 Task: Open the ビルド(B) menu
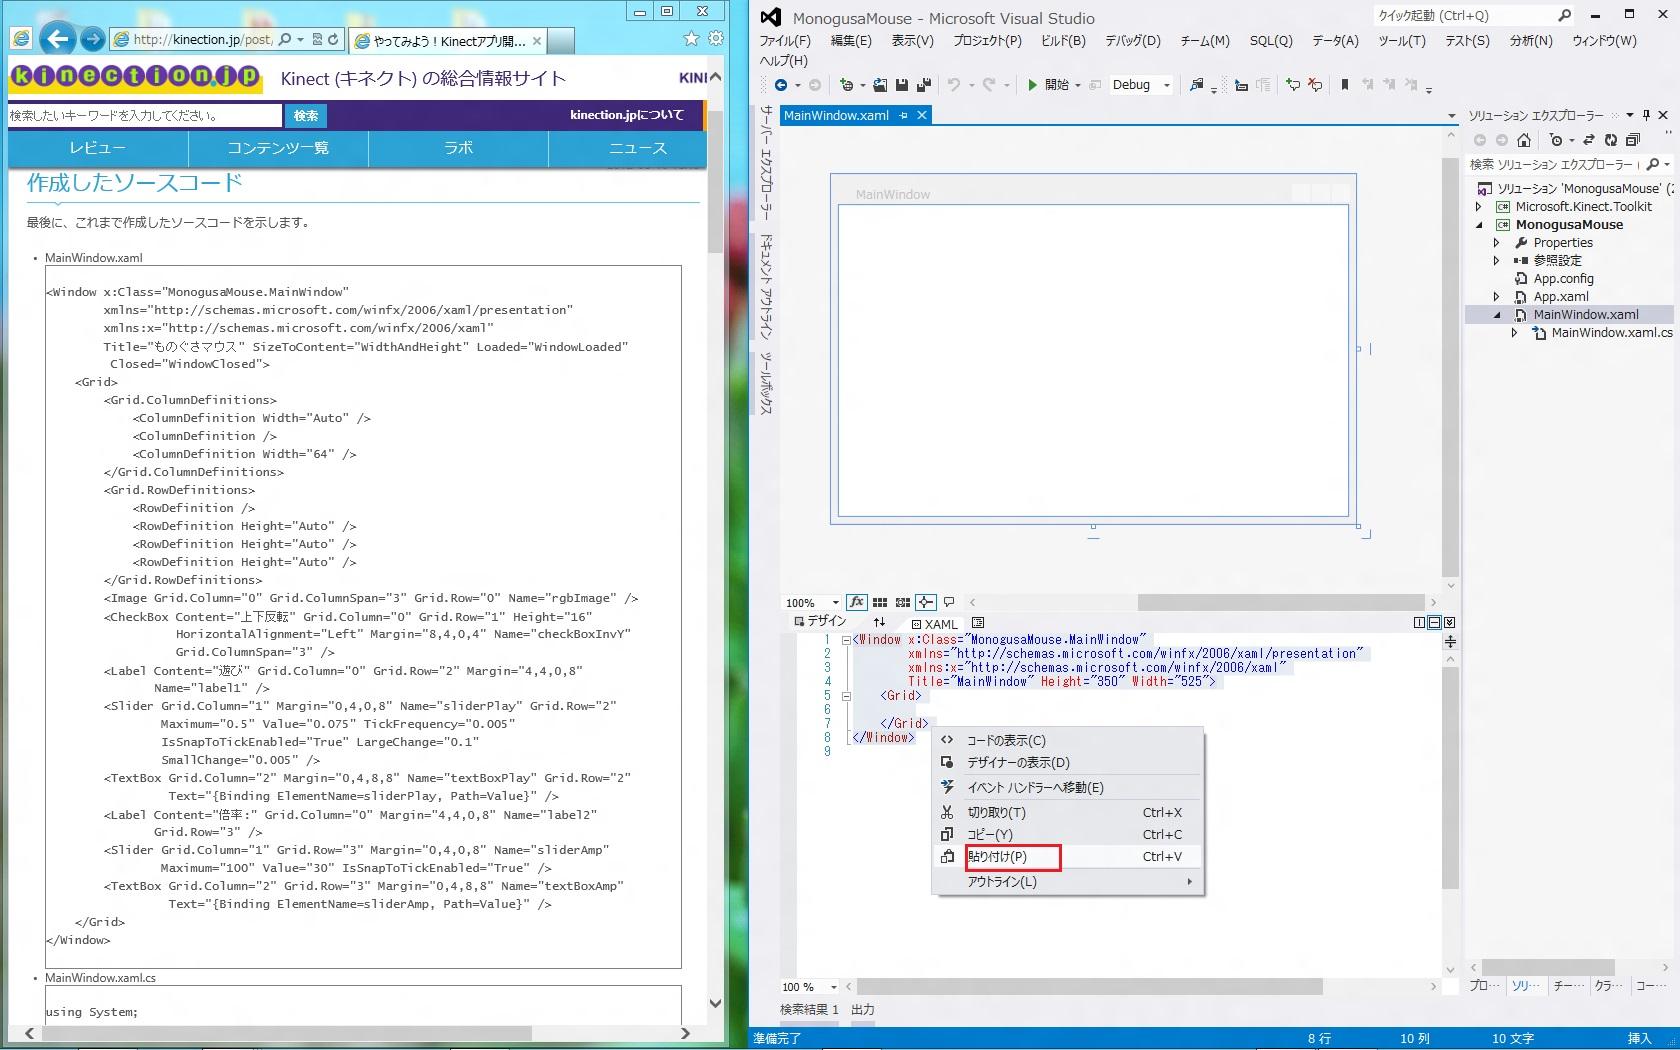coord(1062,41)
